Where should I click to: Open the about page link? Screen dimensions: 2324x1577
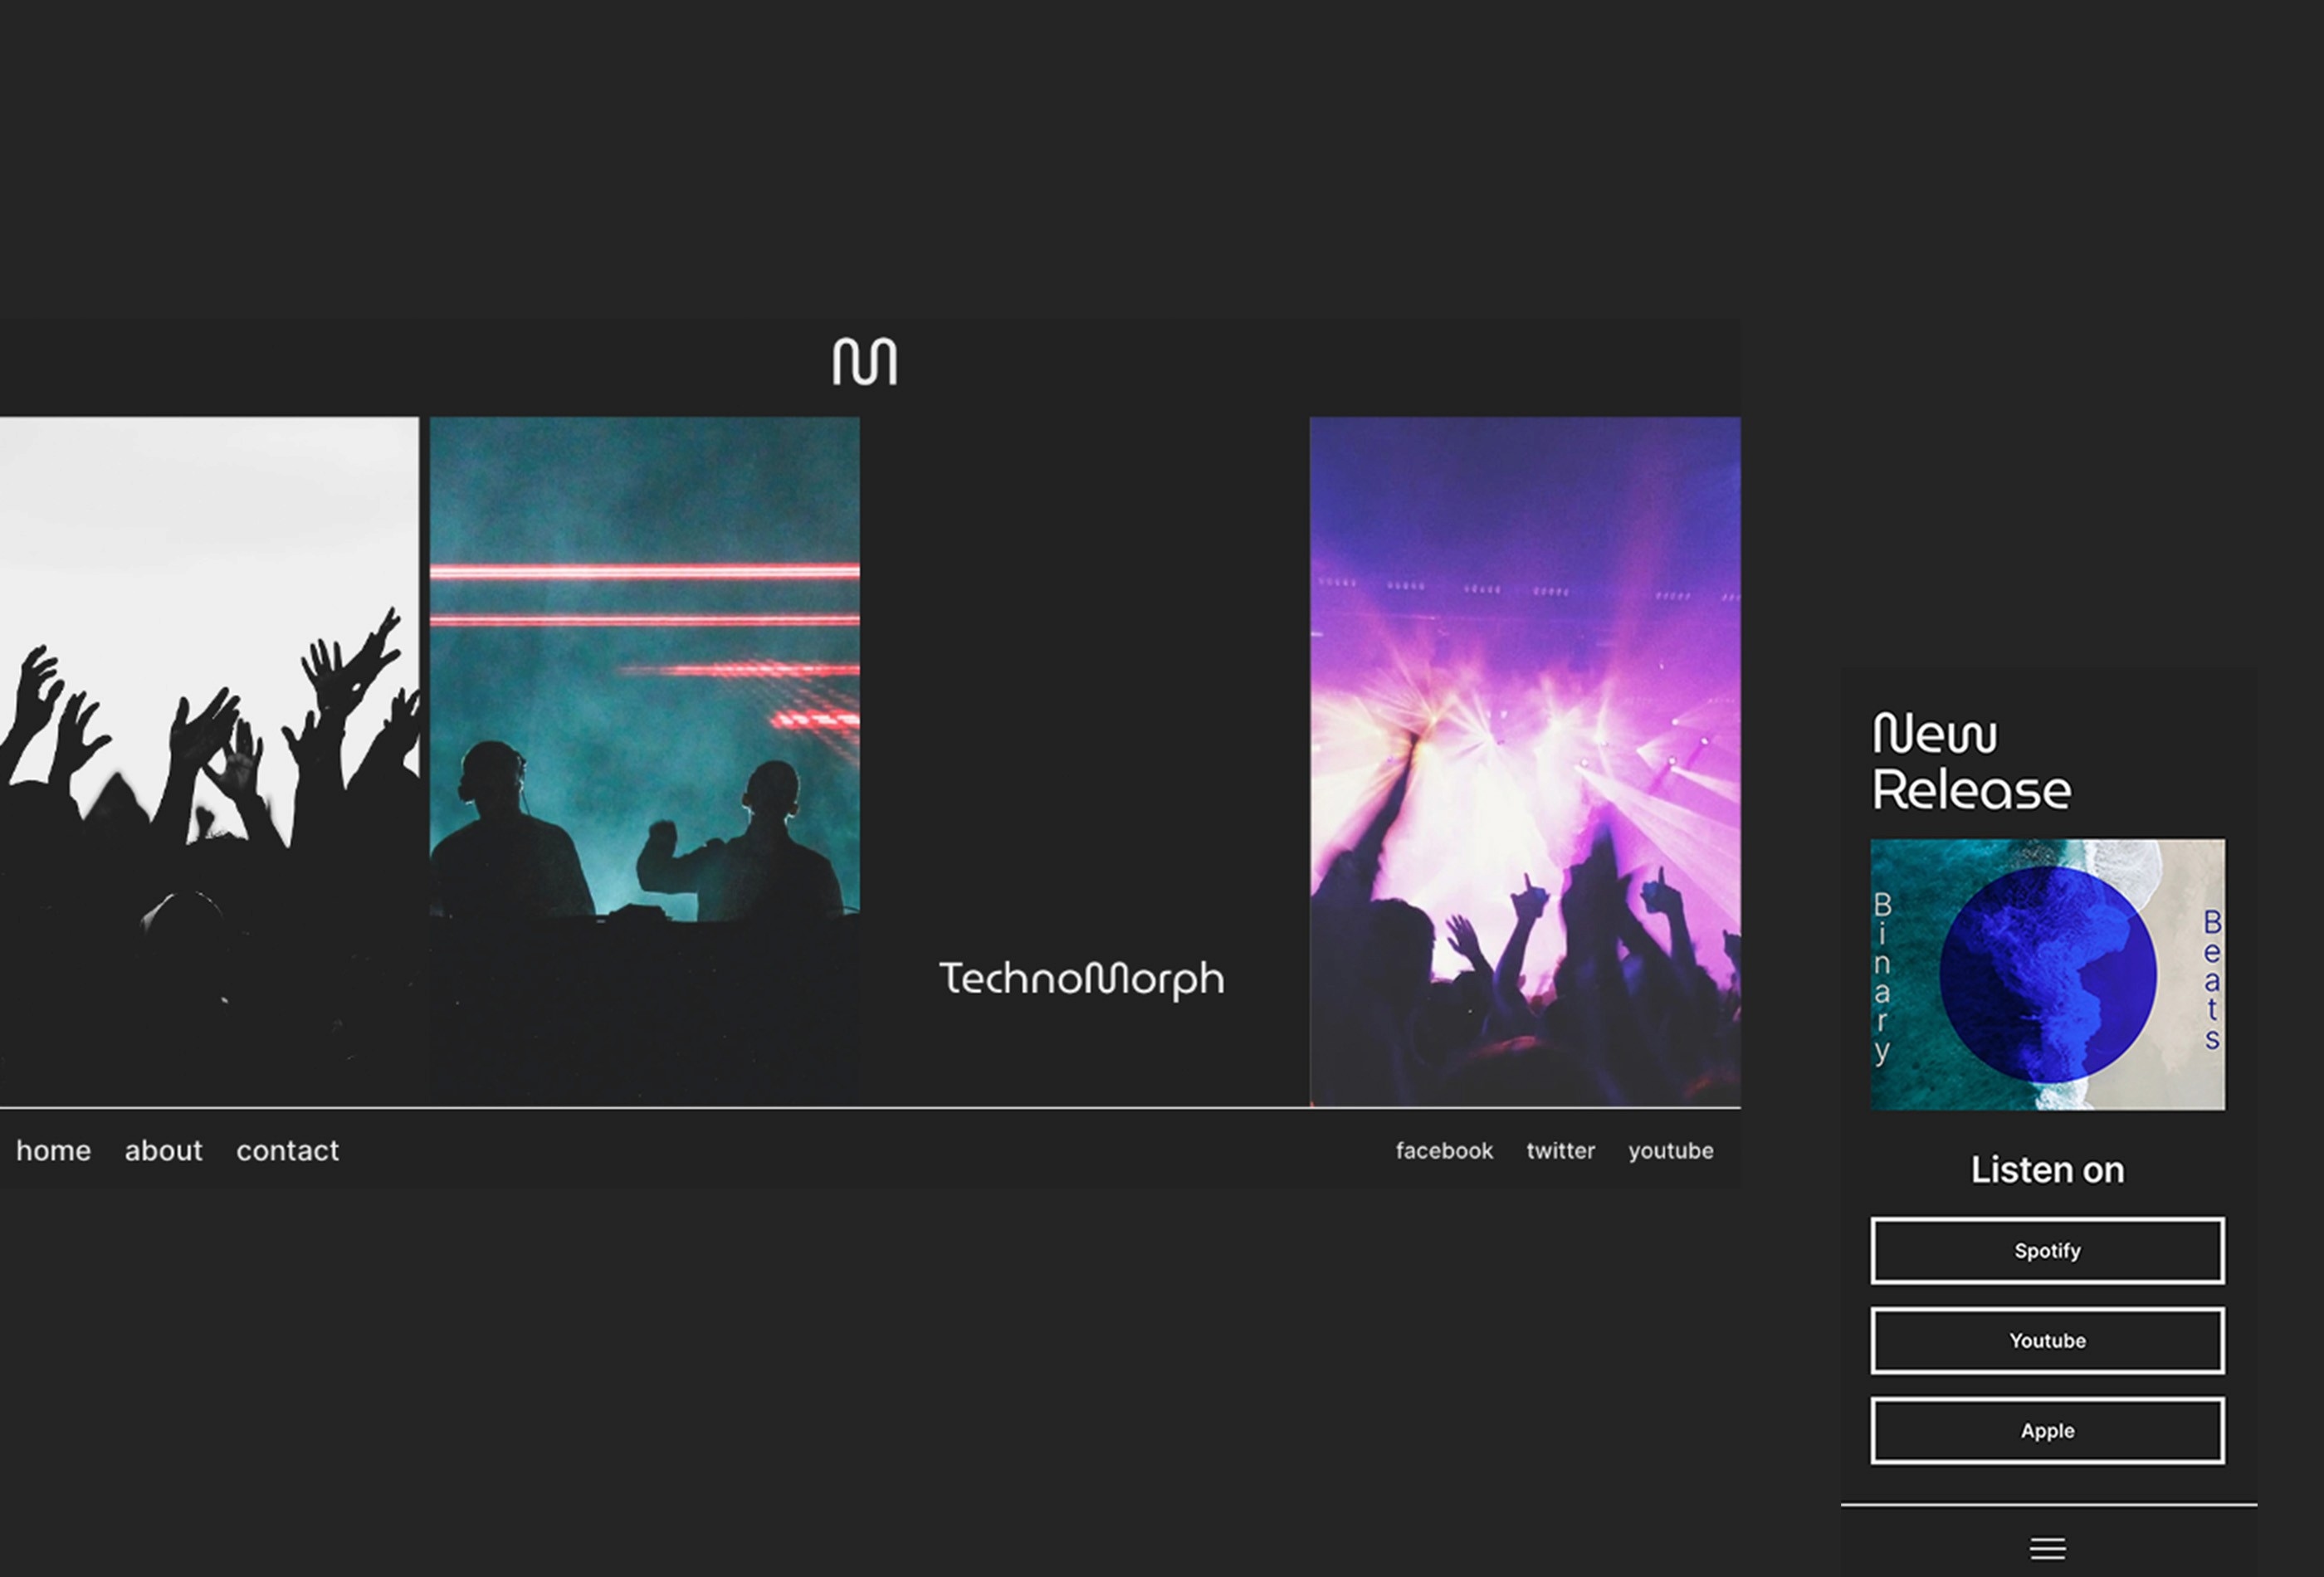[x=163, y=1150]
